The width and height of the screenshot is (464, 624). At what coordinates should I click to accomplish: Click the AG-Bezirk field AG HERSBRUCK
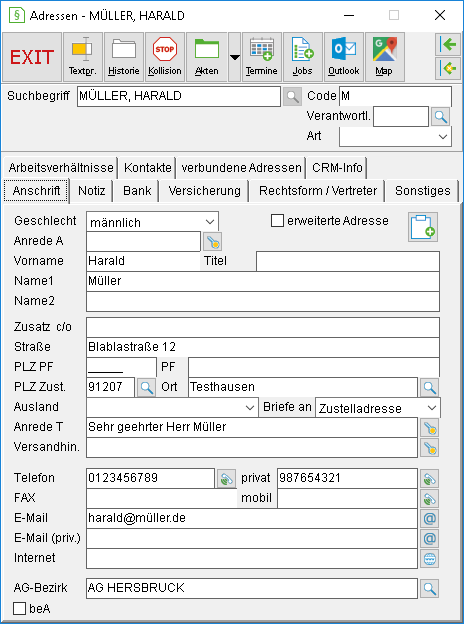coord(252,588)
